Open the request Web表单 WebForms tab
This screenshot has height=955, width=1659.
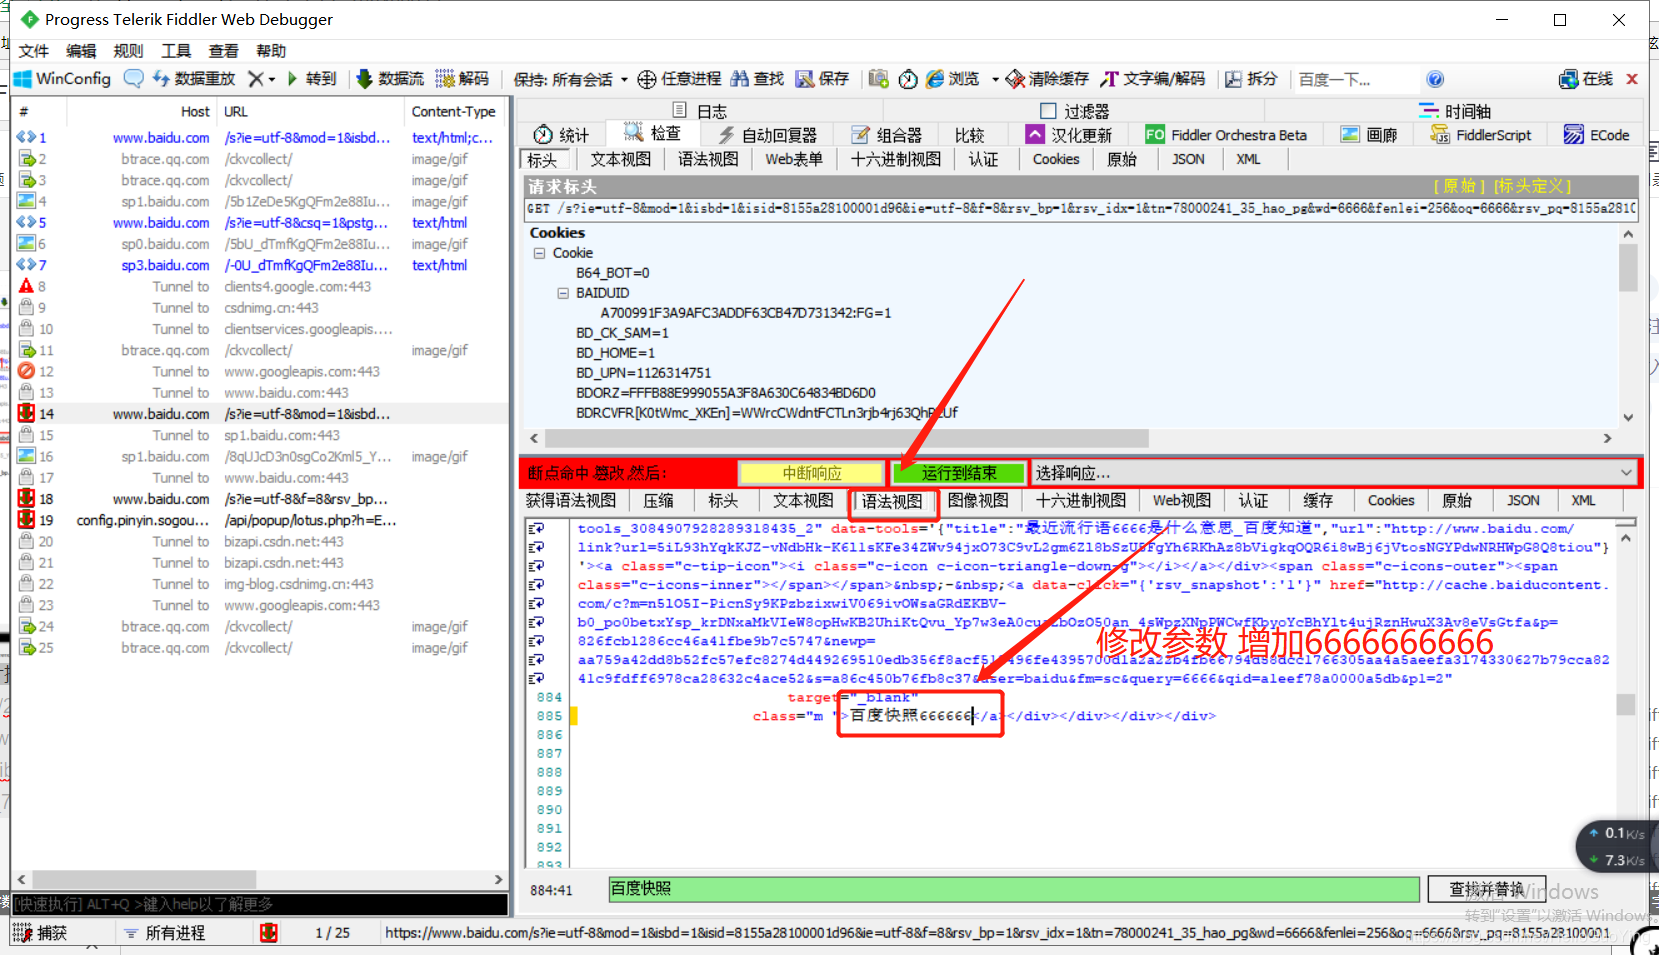point(794,159)
